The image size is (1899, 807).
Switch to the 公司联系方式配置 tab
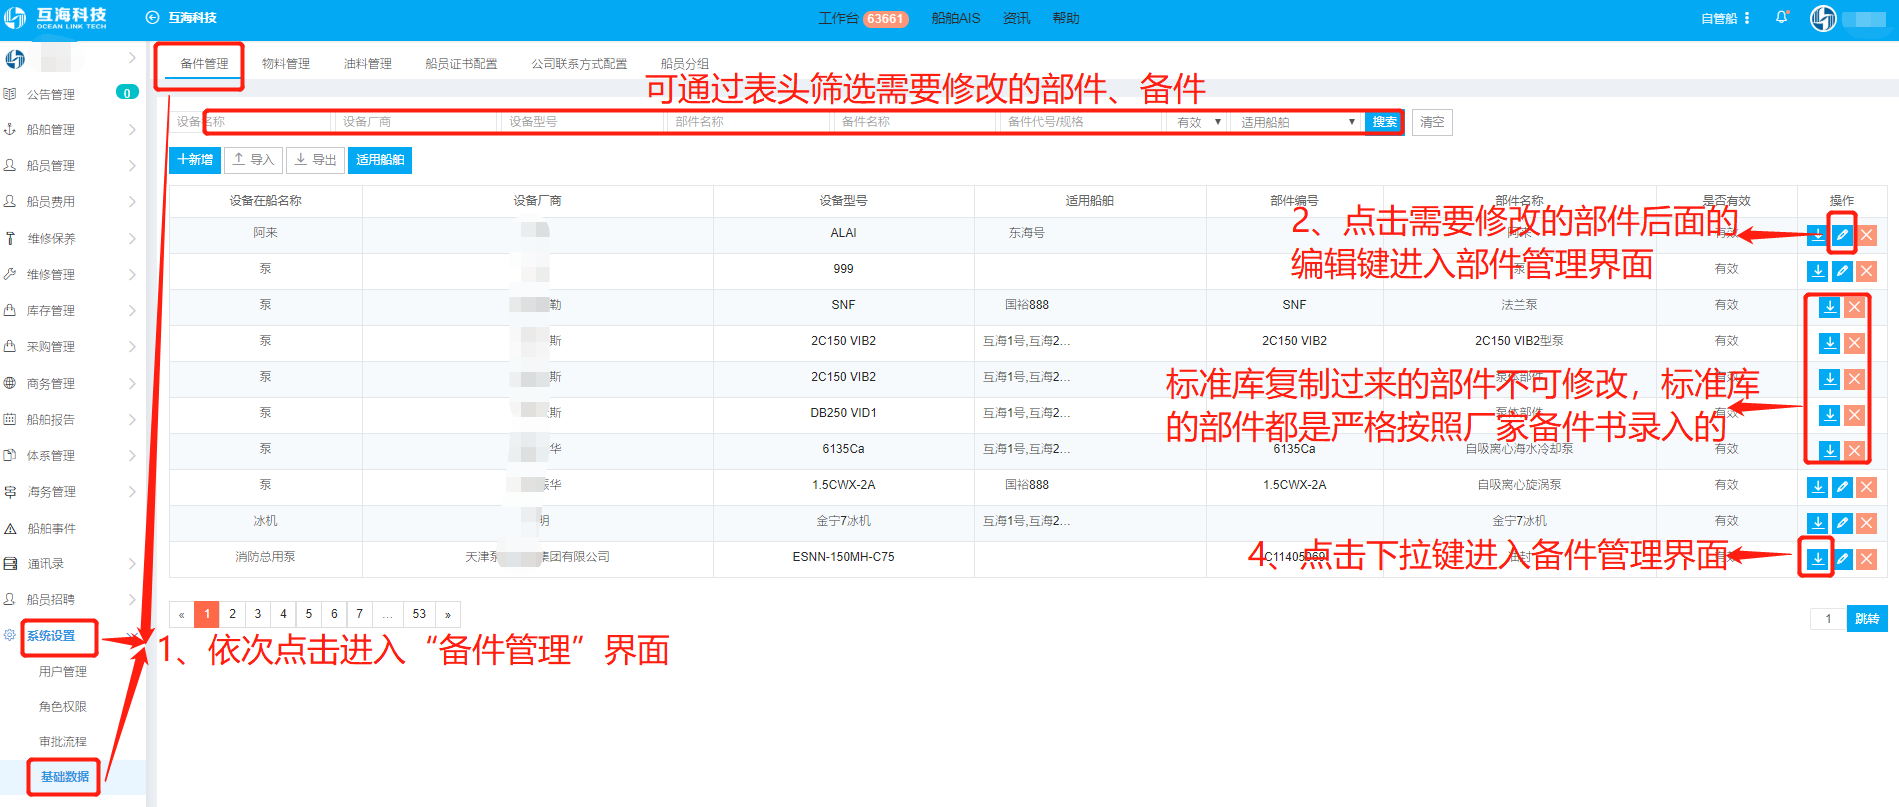[x=579, y=64]
